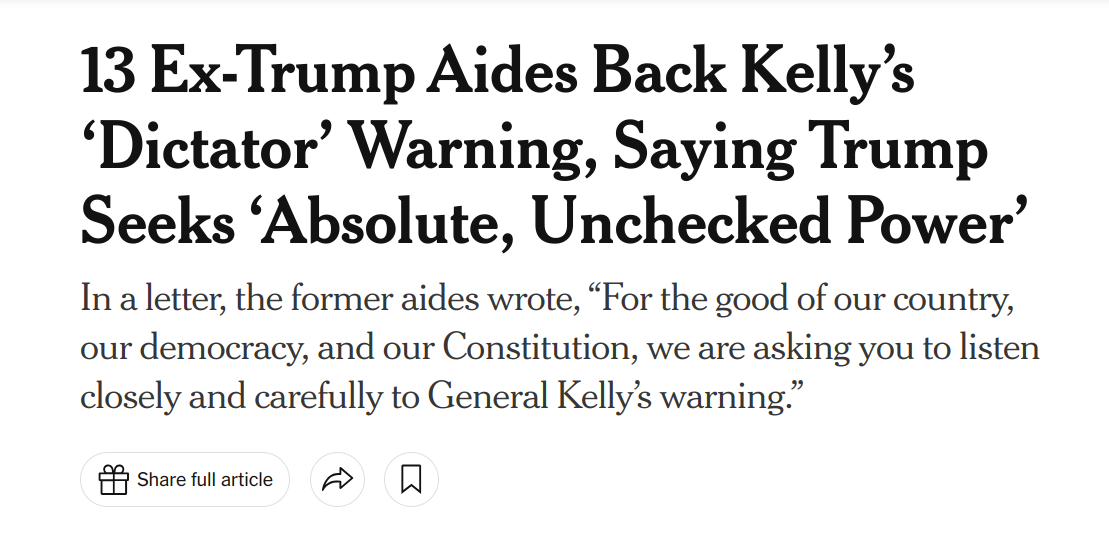The image size is (1109, 557).
Task: Click 'Seeks' at the start of the third headline line
Action: pos(157,223)
